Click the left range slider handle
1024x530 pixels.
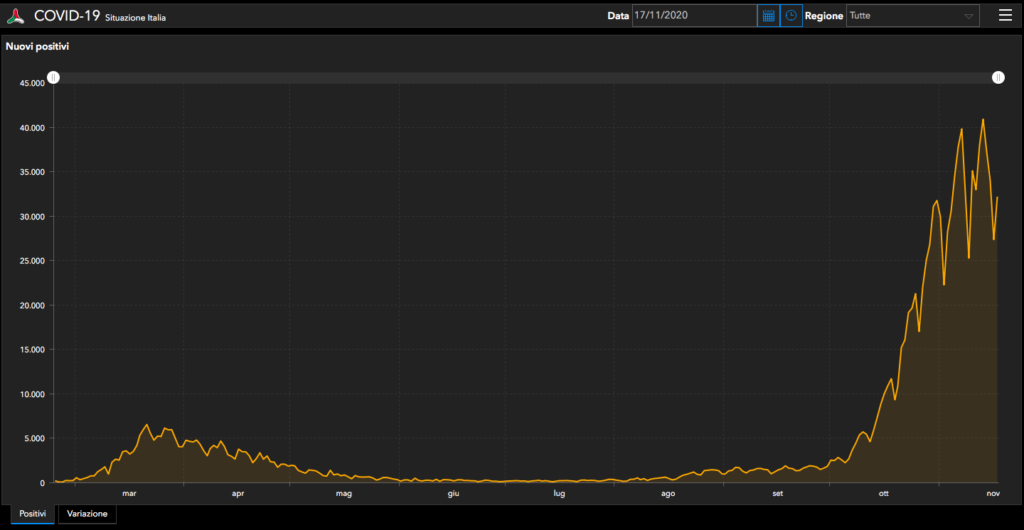click(54, 77)
